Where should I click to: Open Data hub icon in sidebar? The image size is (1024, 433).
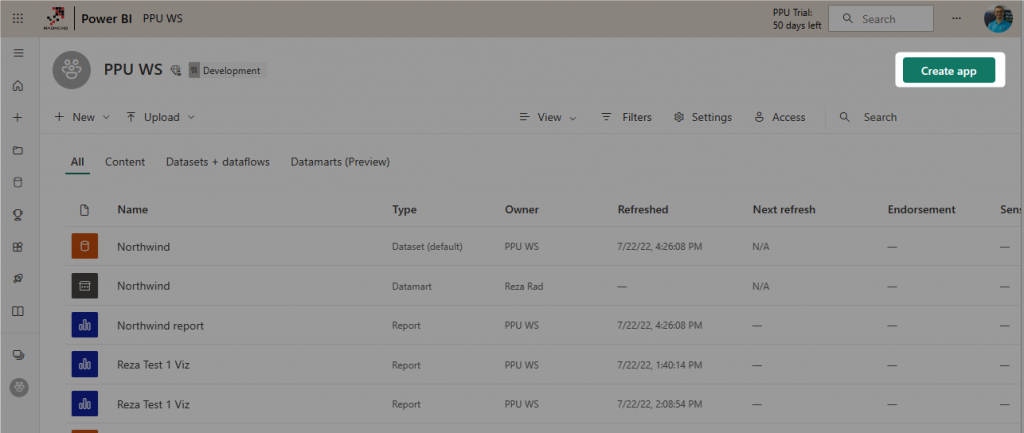18,183
